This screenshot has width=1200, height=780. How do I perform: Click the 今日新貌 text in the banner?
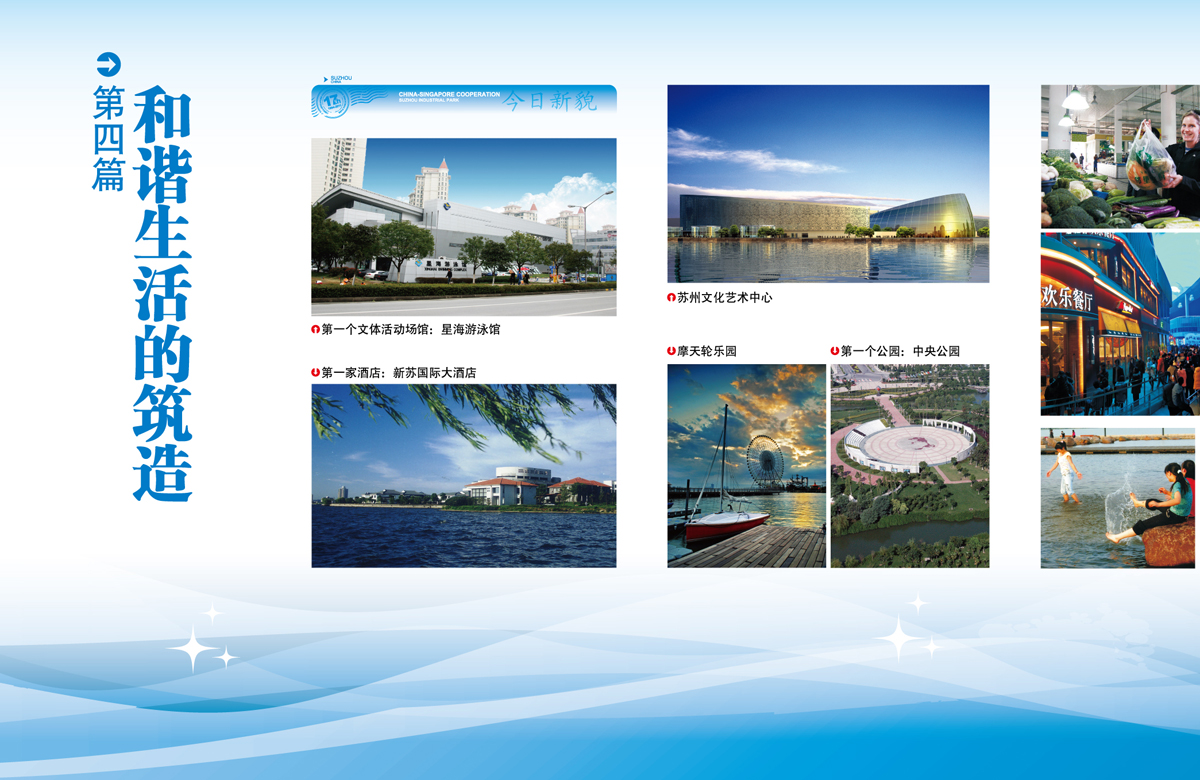click(548, 102)
